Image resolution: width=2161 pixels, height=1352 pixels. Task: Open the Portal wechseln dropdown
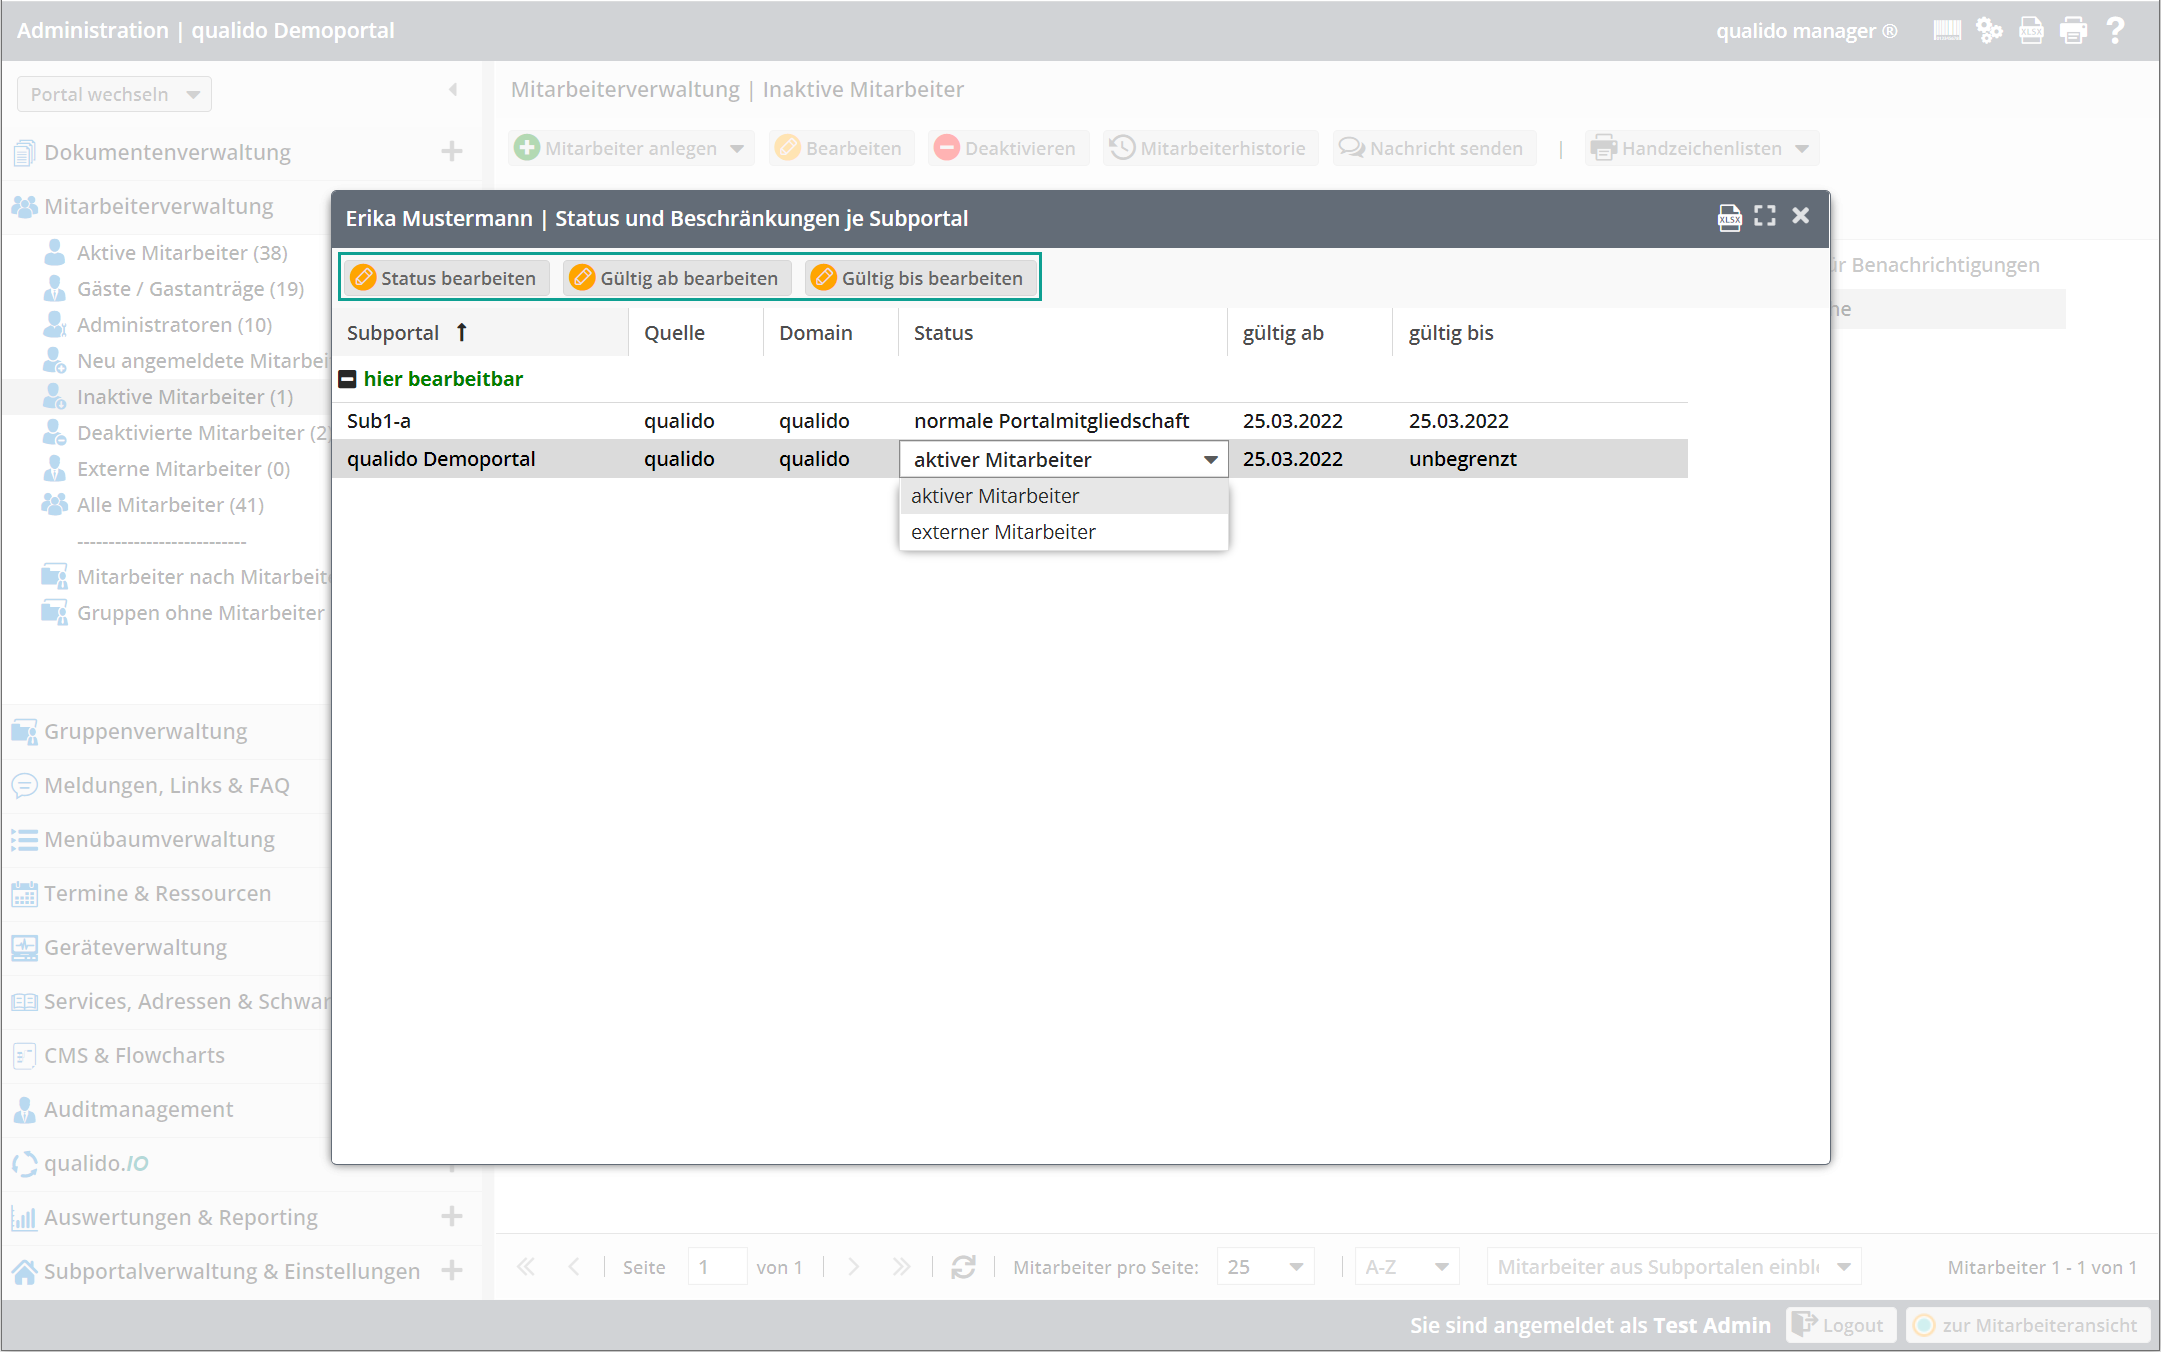tap(114, 94)
